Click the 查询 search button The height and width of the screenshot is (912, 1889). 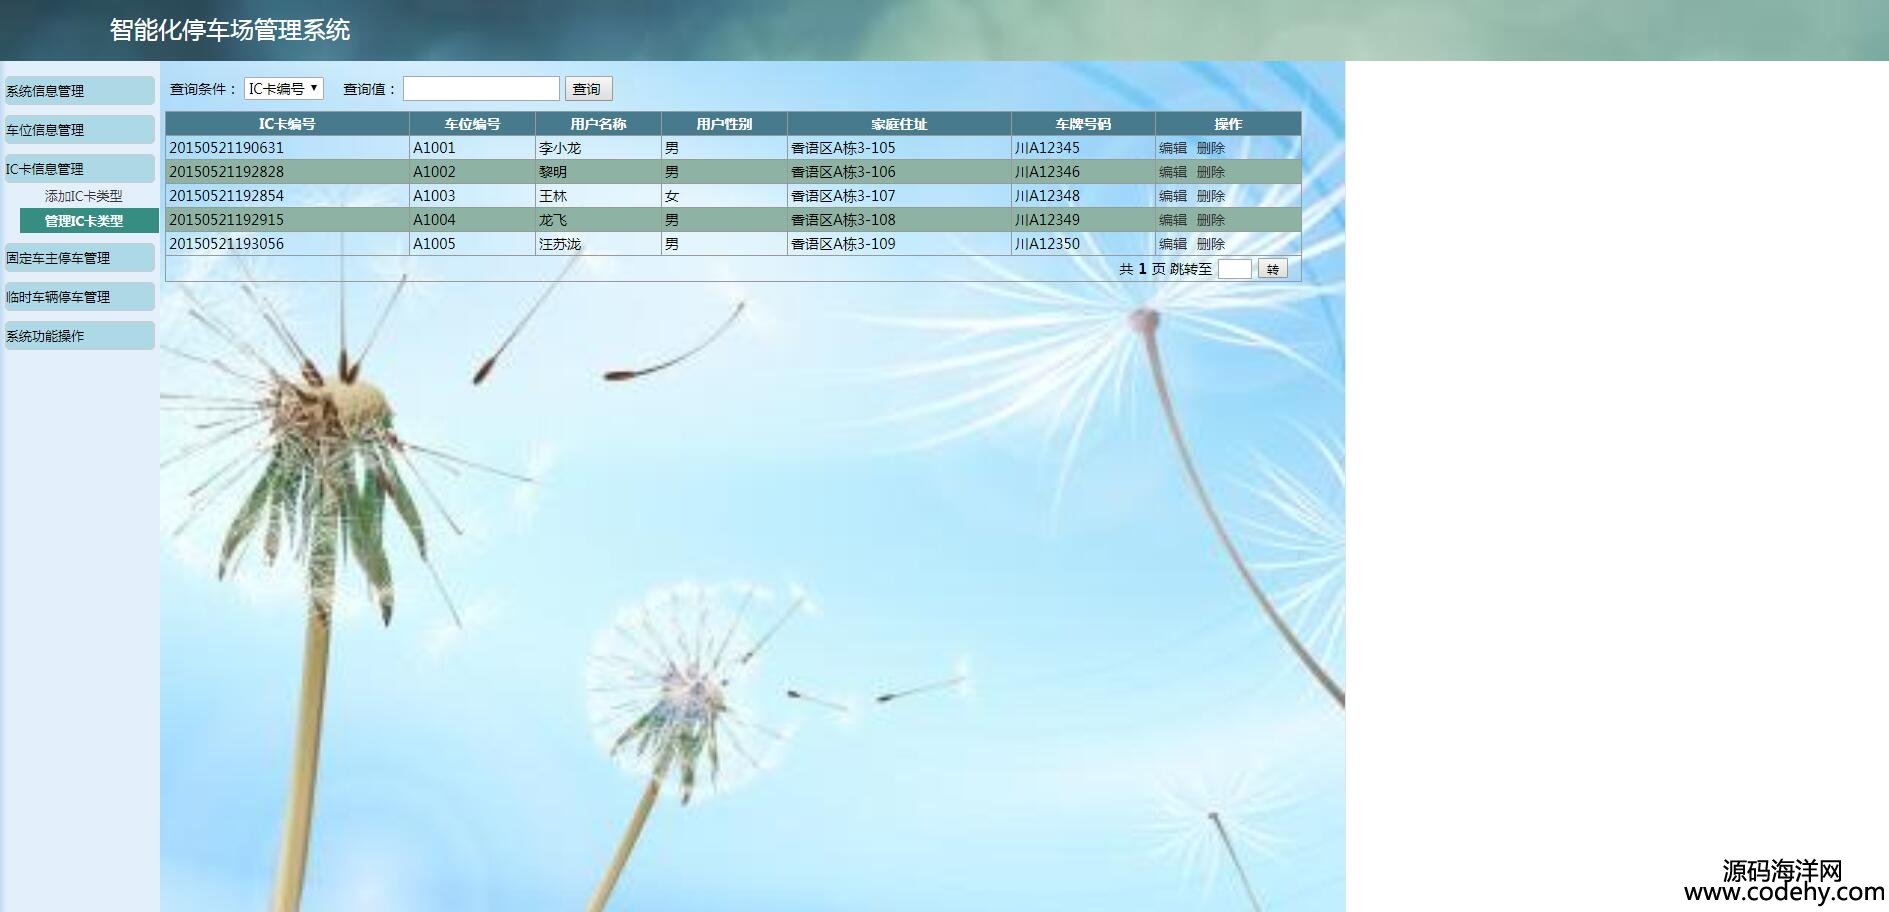point(588,89)
